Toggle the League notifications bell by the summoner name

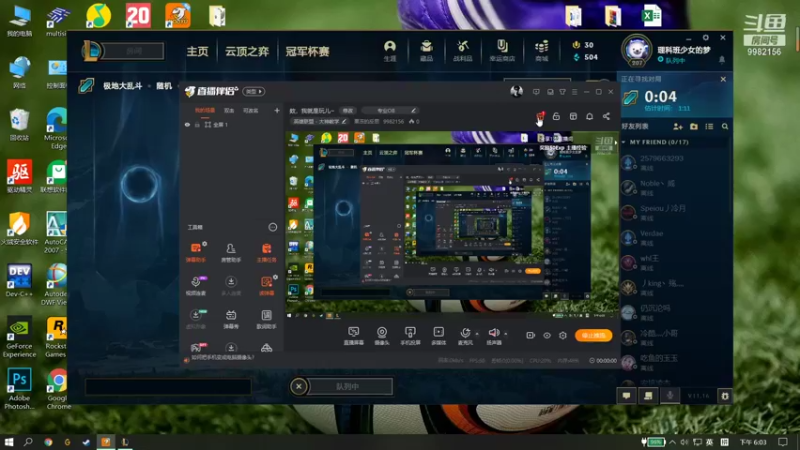pos(722,60)
